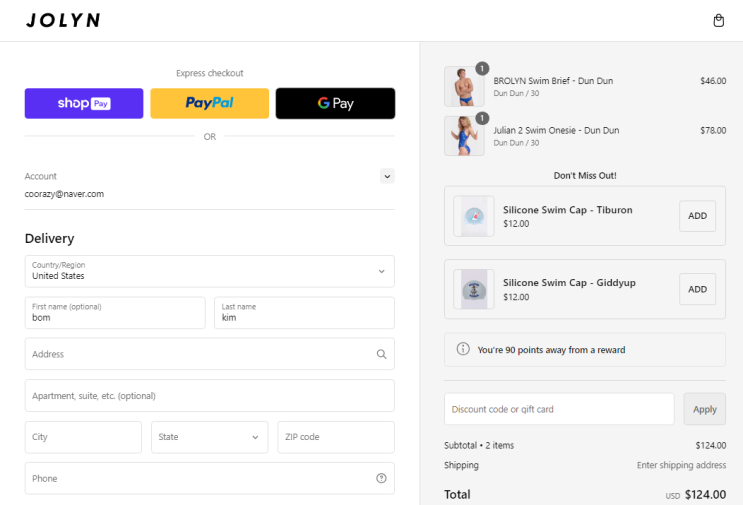Click the JOLYN logo
The width and height of the screenshot is (743, 505).
[63, 20]
